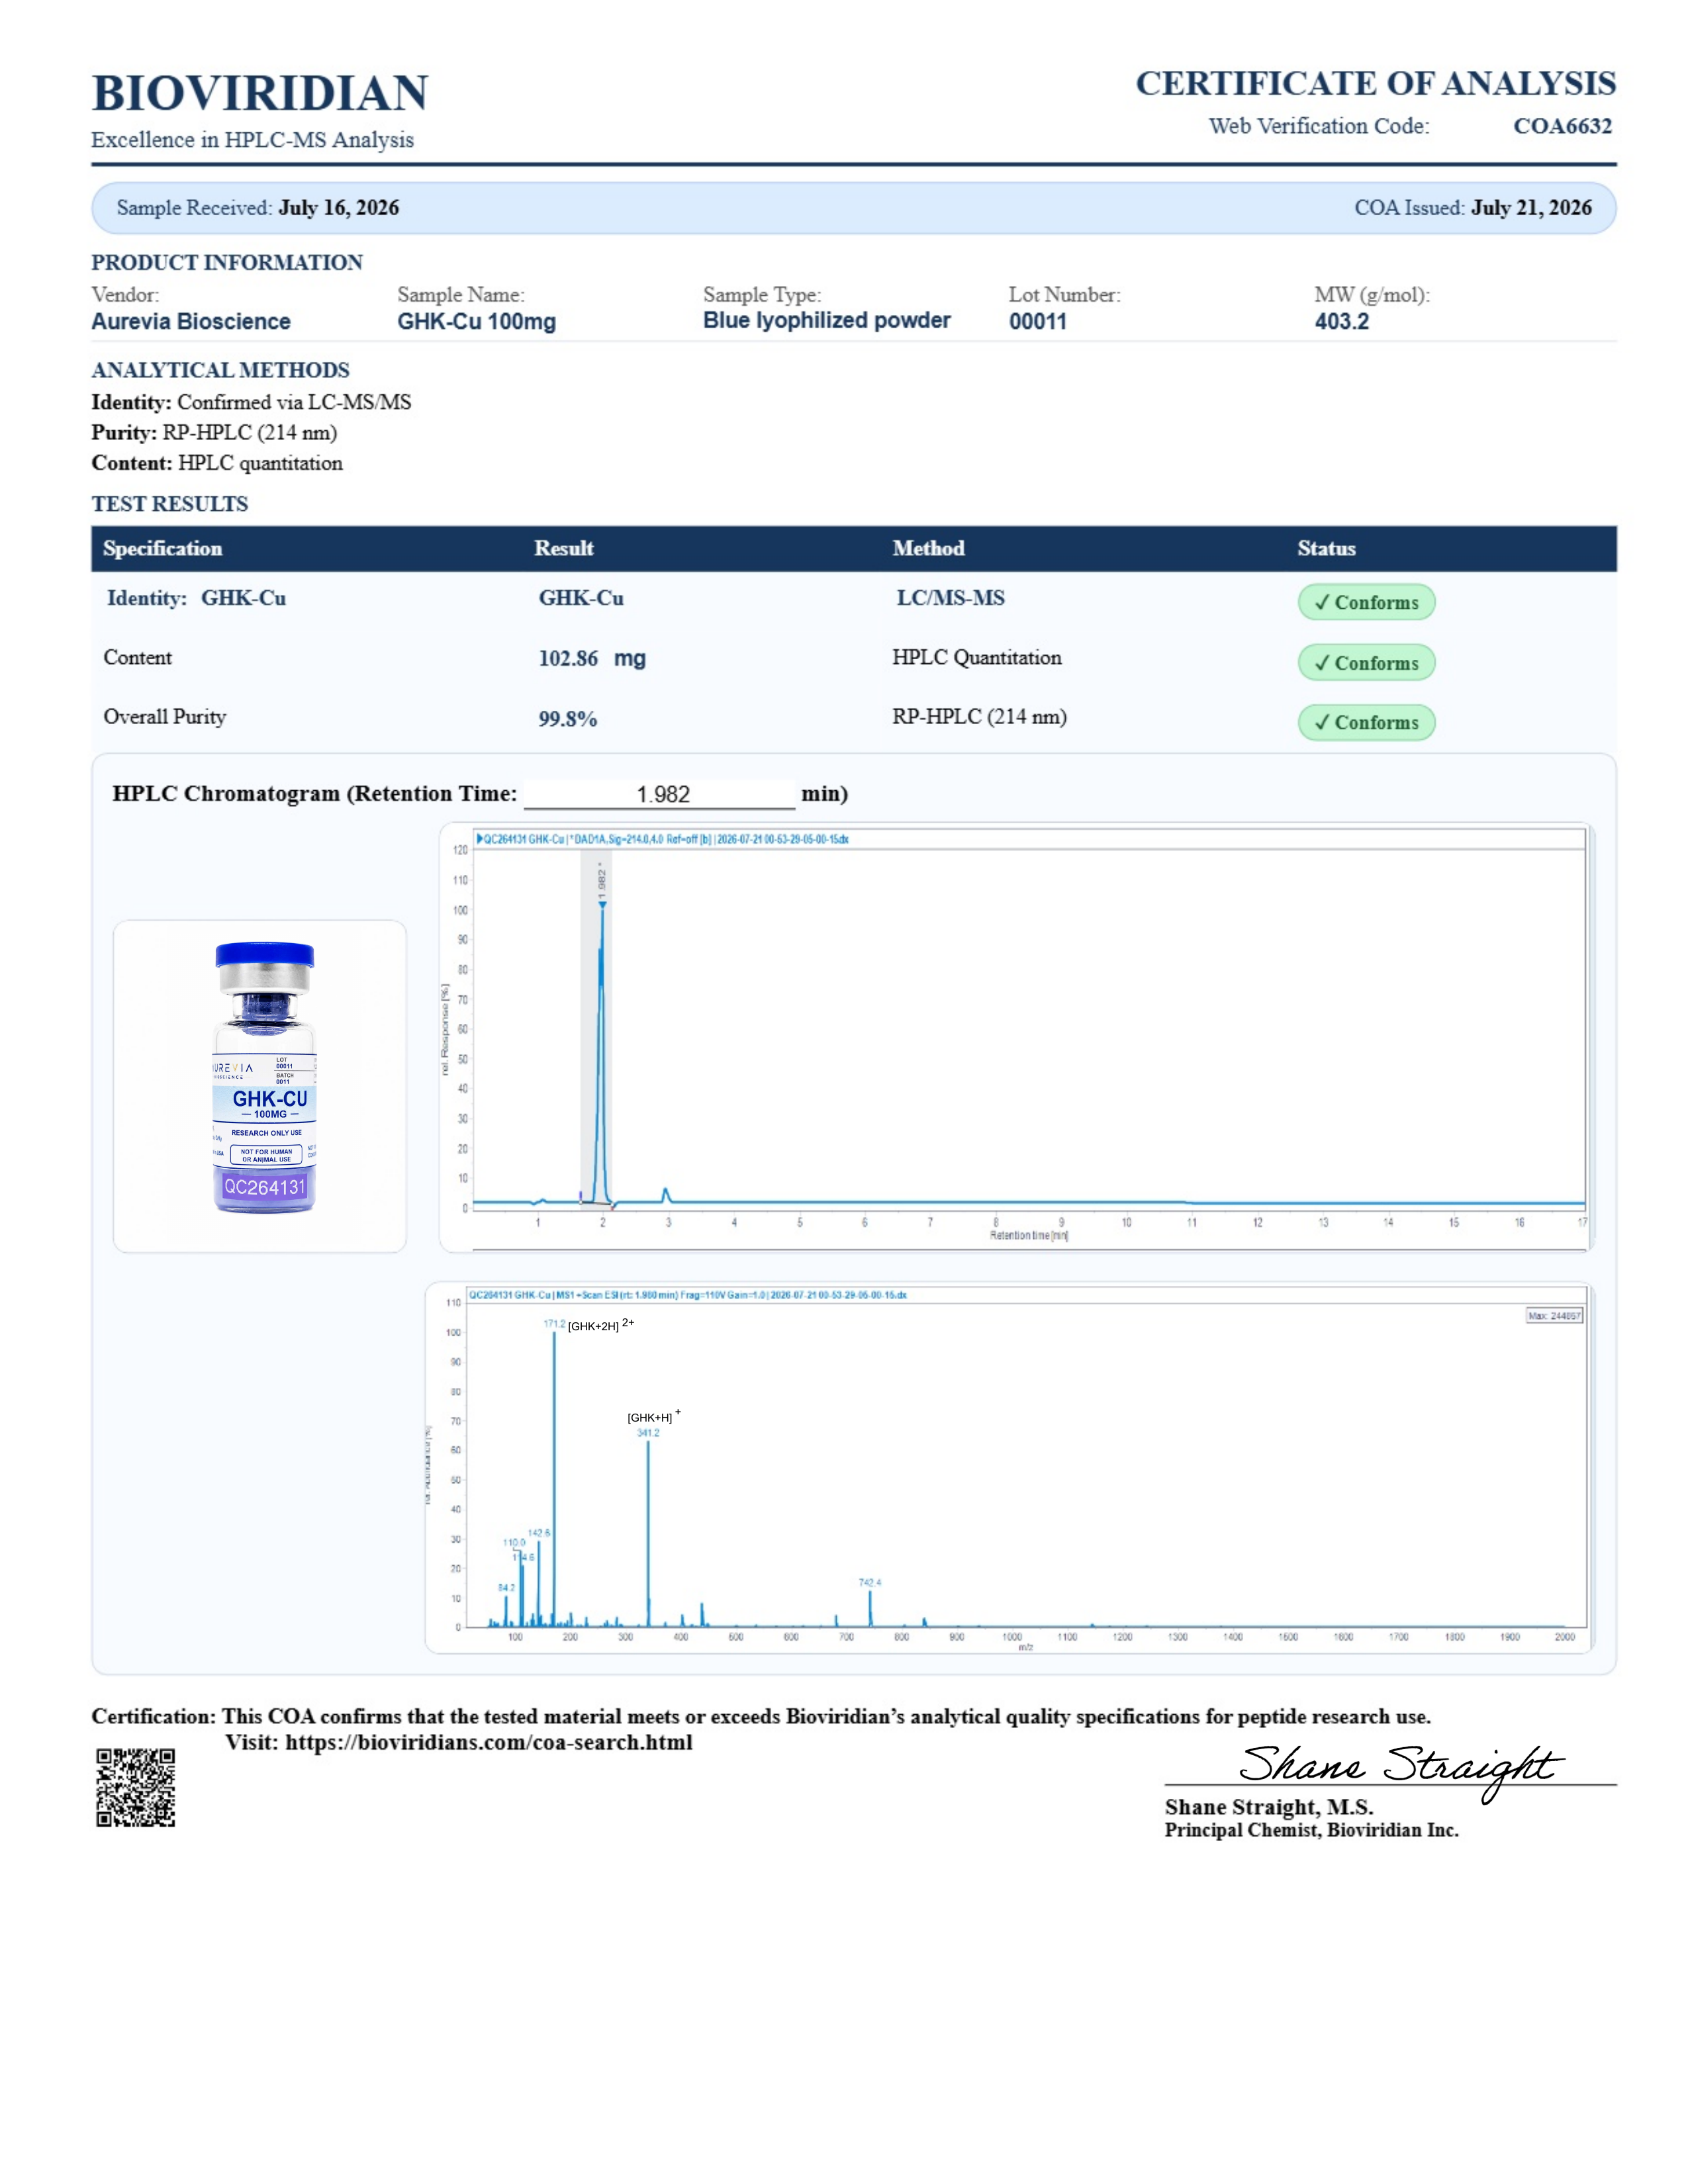Click the COA Issued date July 21, 2026
Screen dimensions: 1688x2184
(x=1531, y=208)
